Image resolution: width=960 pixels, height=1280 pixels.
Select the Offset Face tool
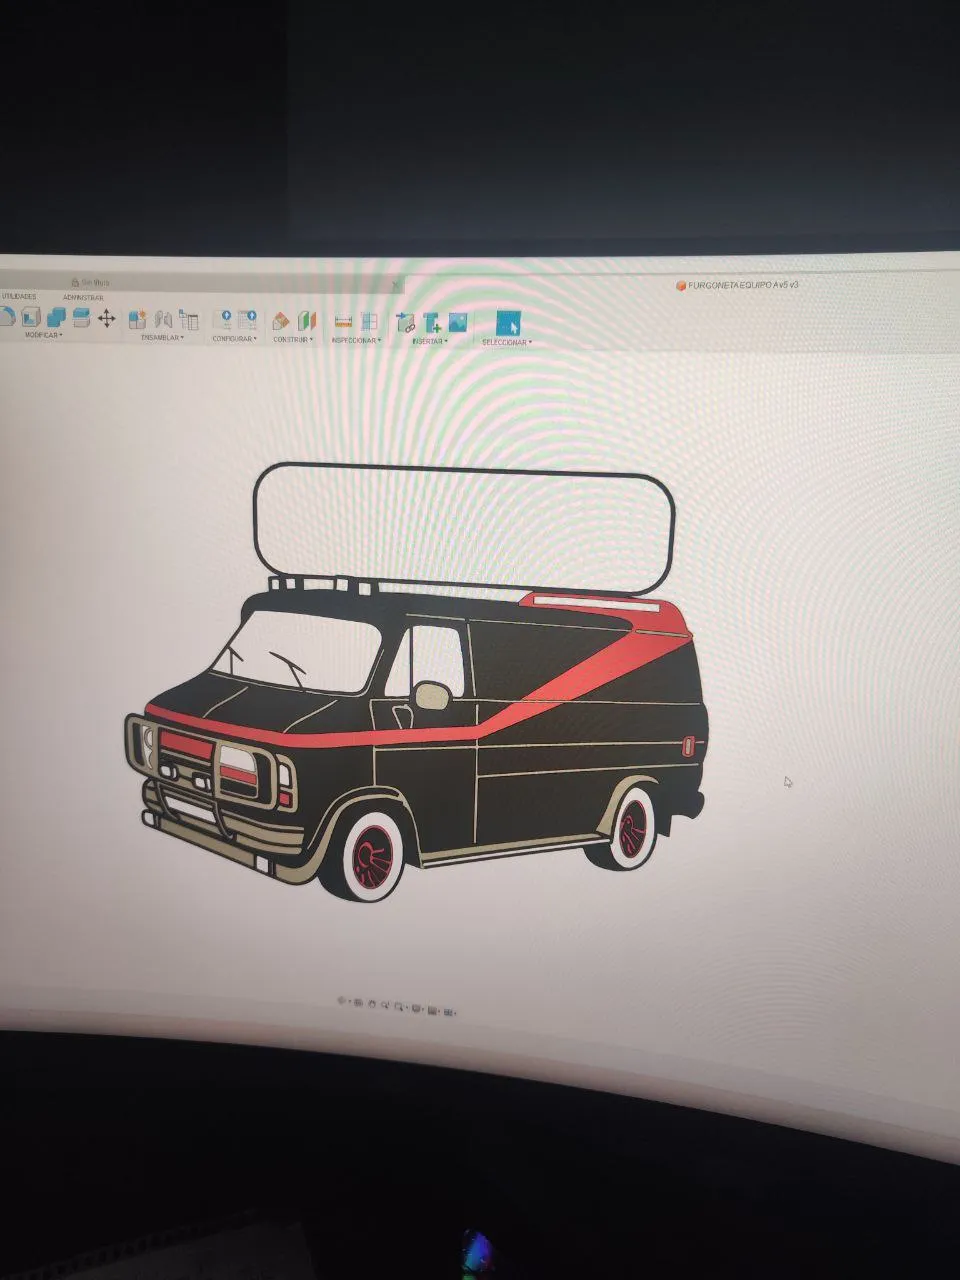[82, 317]
